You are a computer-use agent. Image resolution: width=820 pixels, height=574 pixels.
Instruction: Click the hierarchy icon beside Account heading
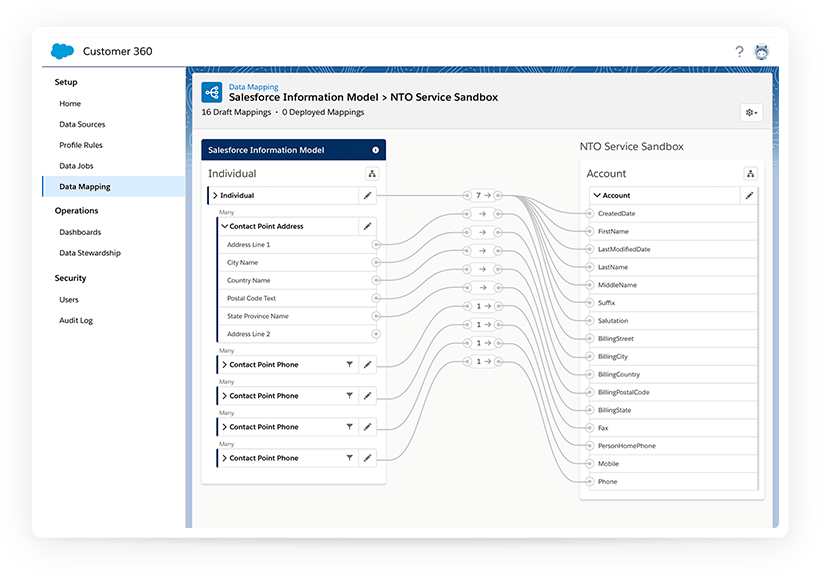[x=750, y=174]
